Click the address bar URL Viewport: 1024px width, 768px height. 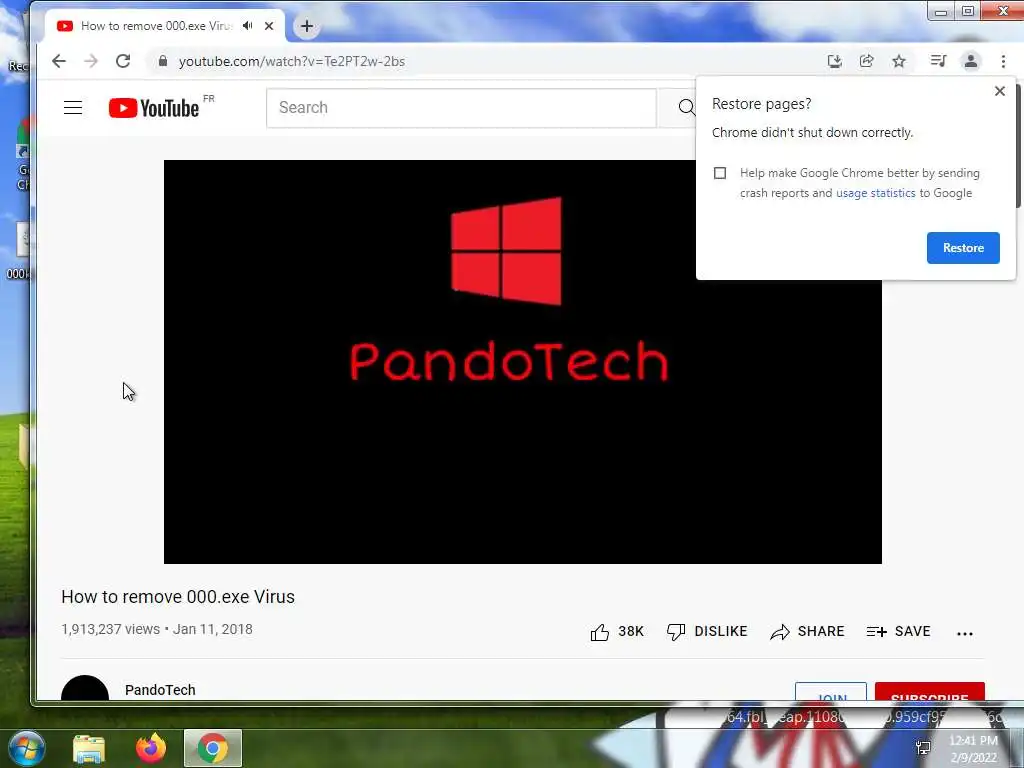(x=292, y=61)
